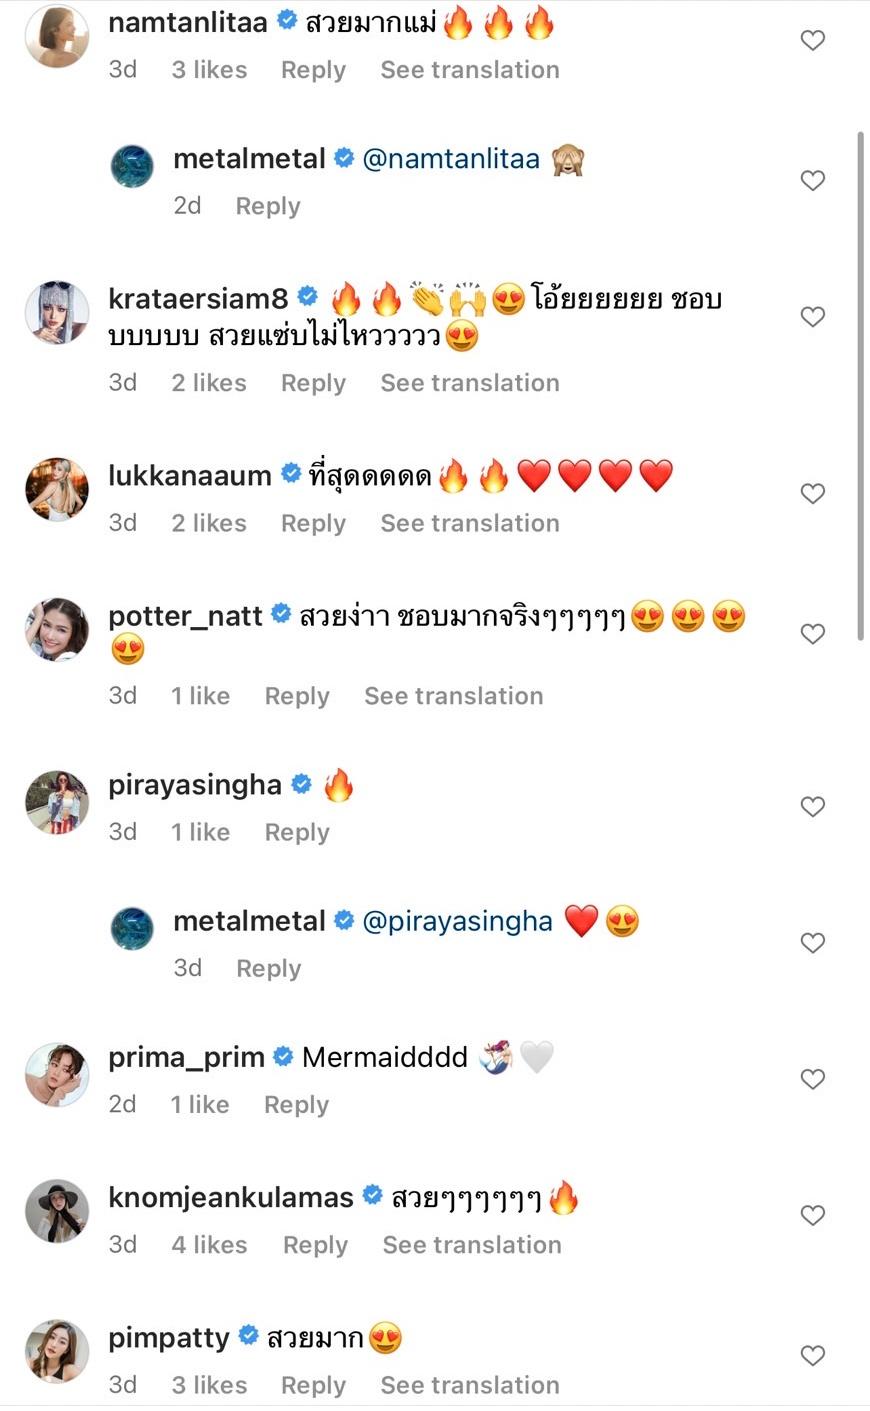Like knomjeankulamas's comment
The height and width of the screenshot is (1411, 870).
[813, 1215]
